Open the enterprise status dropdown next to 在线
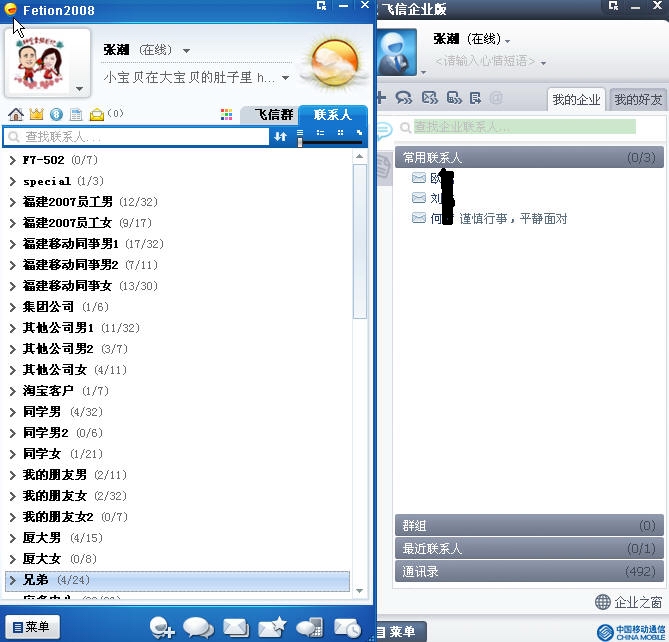 [507, 41]
